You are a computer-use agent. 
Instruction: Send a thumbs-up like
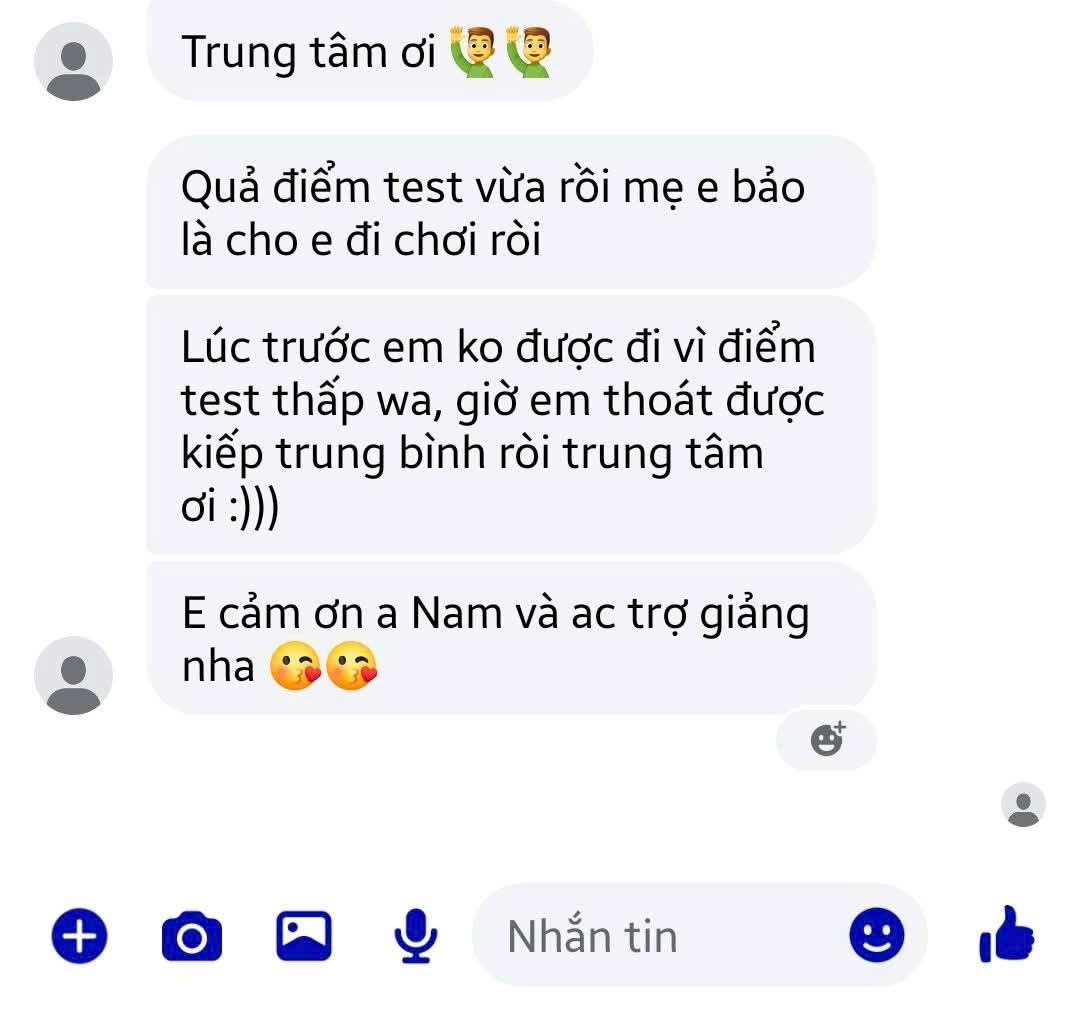[x=1006, y=934]
